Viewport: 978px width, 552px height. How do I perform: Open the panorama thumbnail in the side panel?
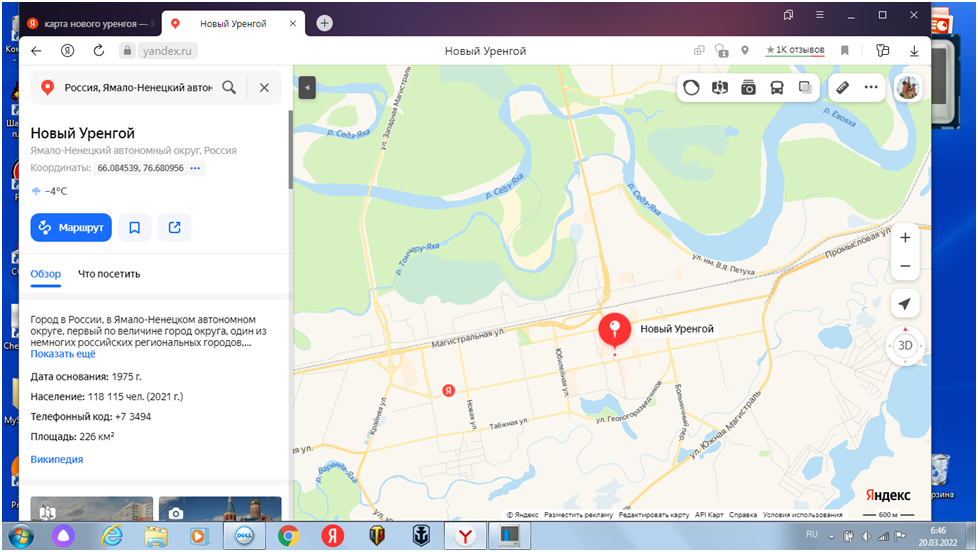click(92, 508)
